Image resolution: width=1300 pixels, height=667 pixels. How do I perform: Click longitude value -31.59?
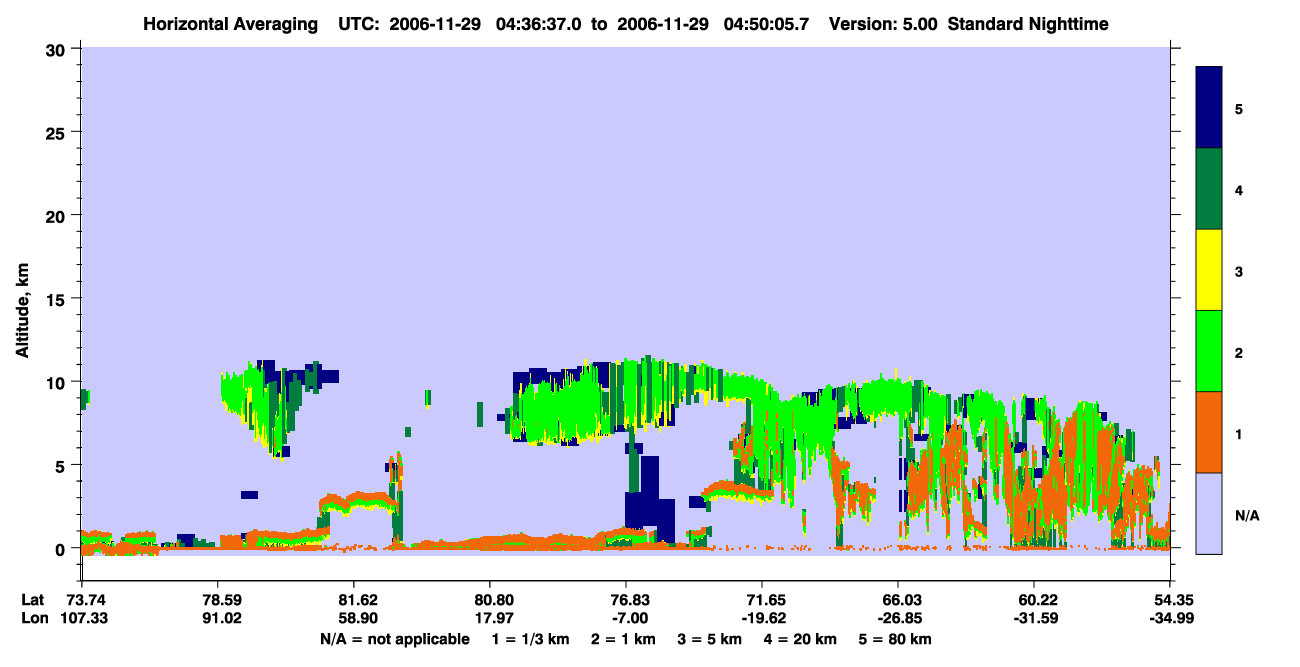1034,618
